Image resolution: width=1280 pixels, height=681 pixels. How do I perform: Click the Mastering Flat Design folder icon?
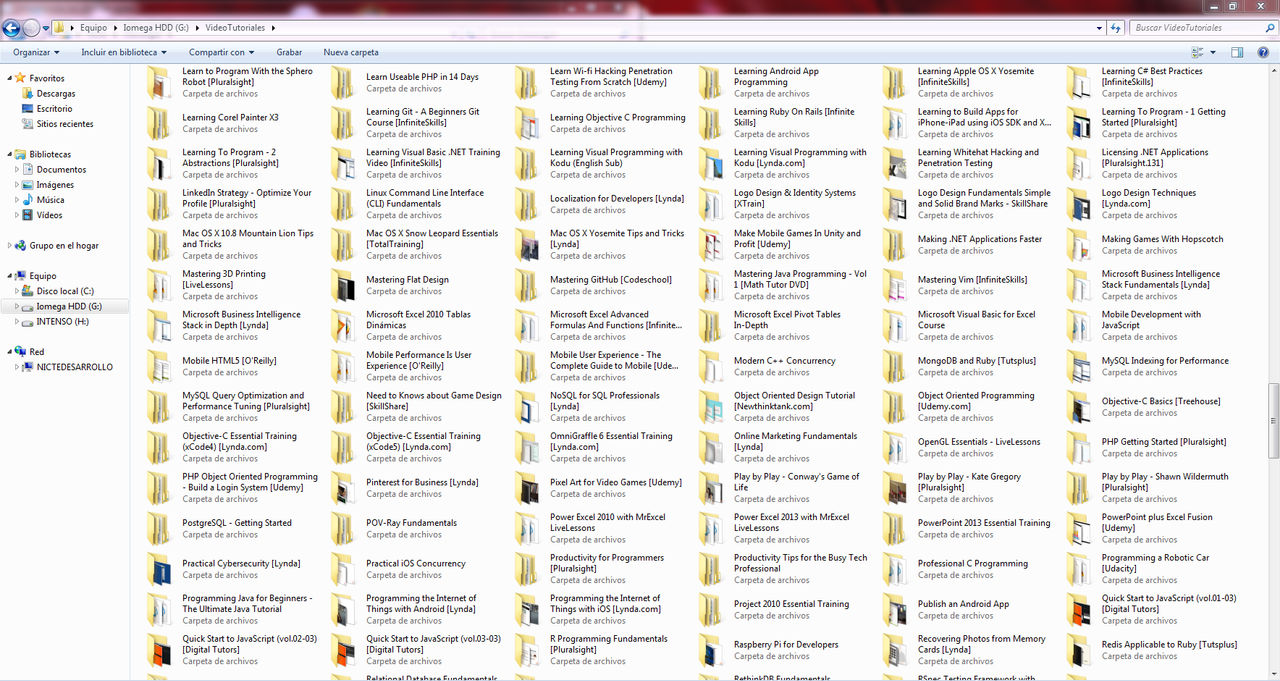pos(343,286)
